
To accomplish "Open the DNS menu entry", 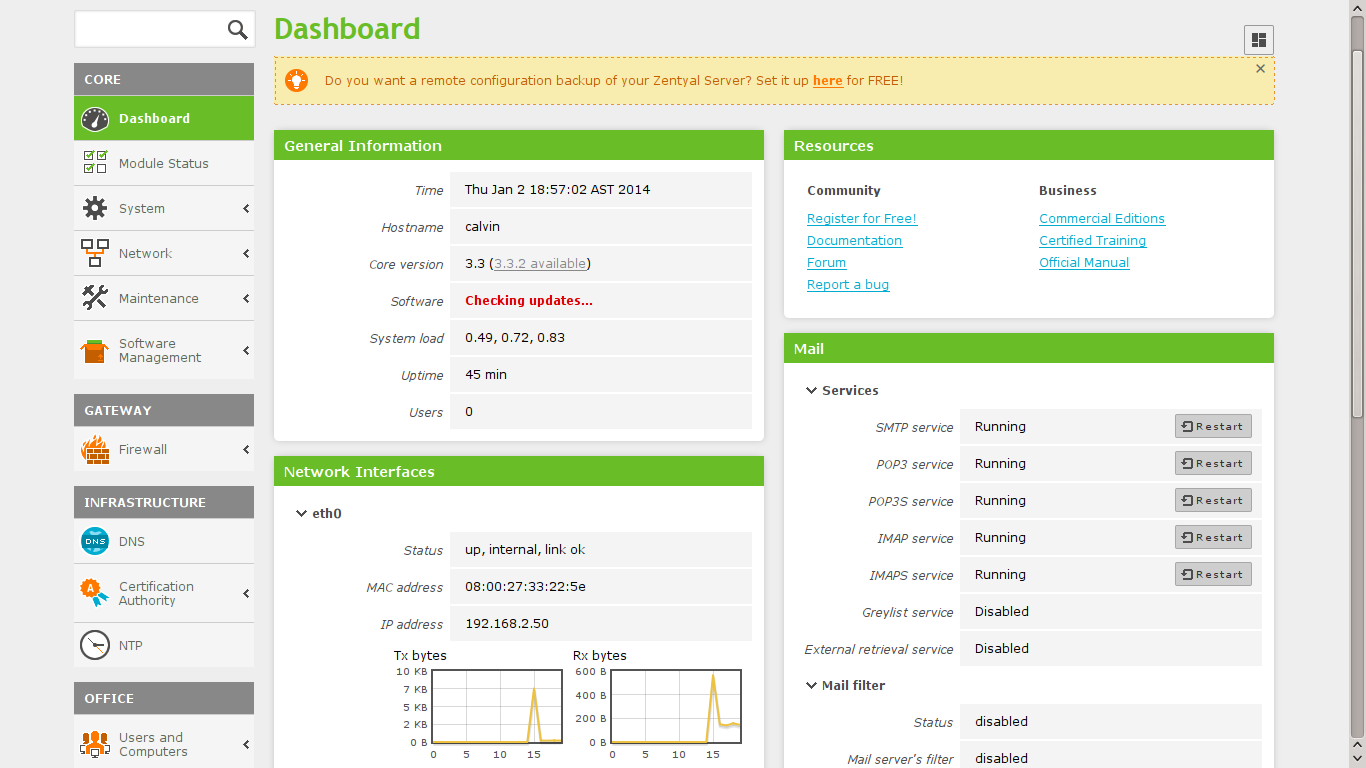I will coord(164,542).
